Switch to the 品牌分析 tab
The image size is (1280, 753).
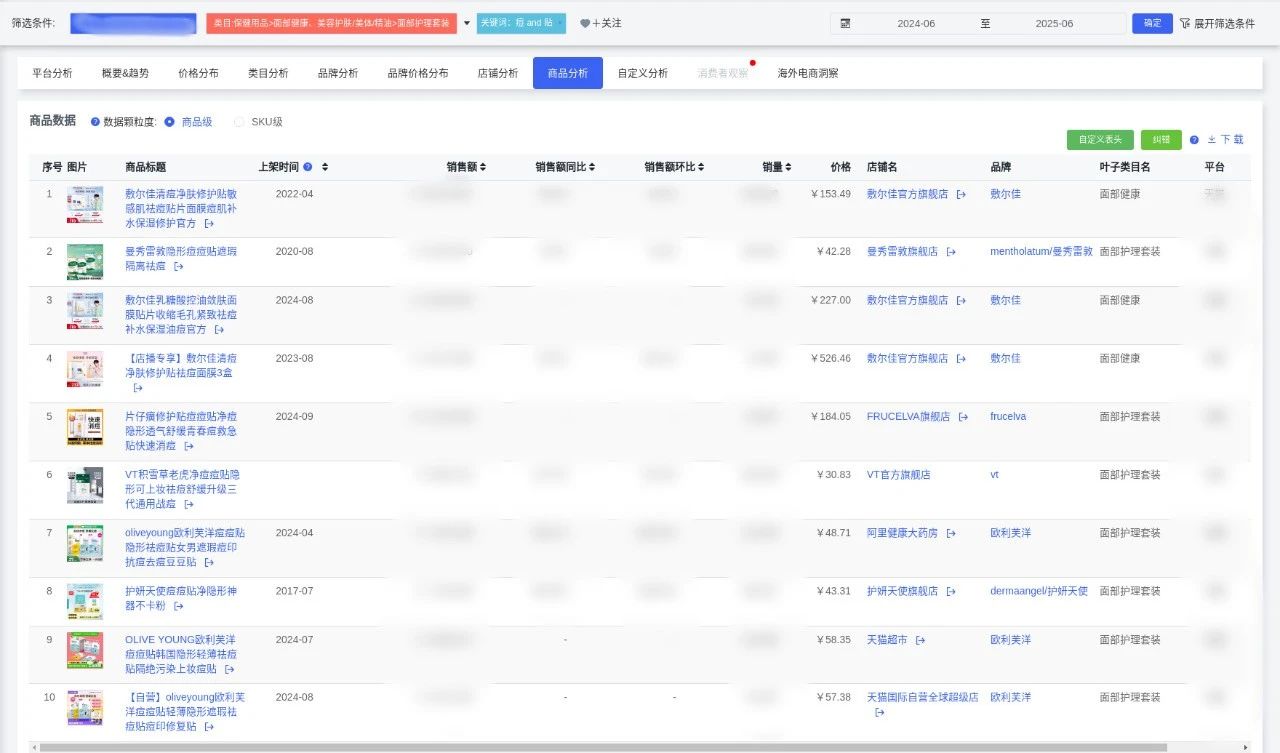pyautogui.click(x=338, y=73)
